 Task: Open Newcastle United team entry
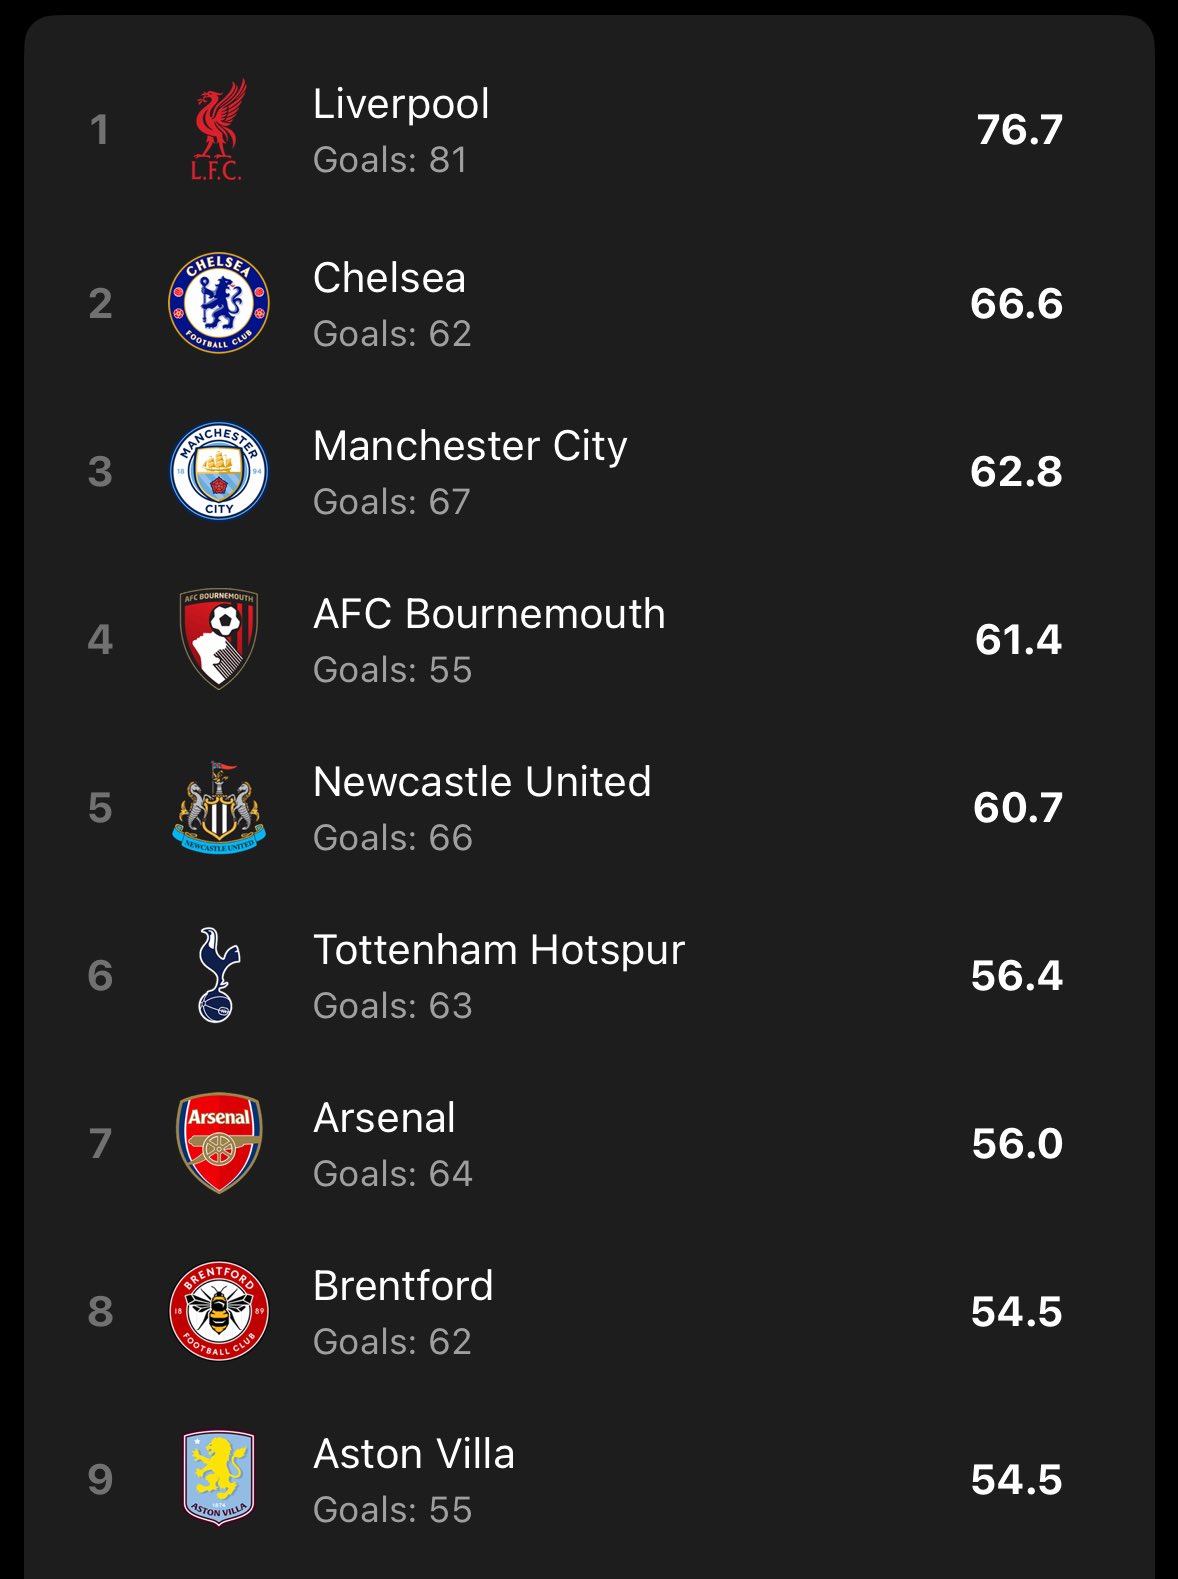(x=482, y=782)
